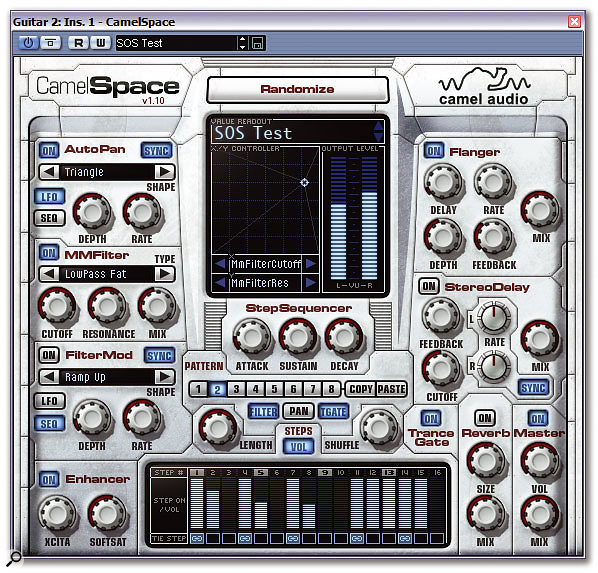The height and width of the screenshot is (573, 598).
Task: Click the save preset floppy icon
Action: (257, 43)
